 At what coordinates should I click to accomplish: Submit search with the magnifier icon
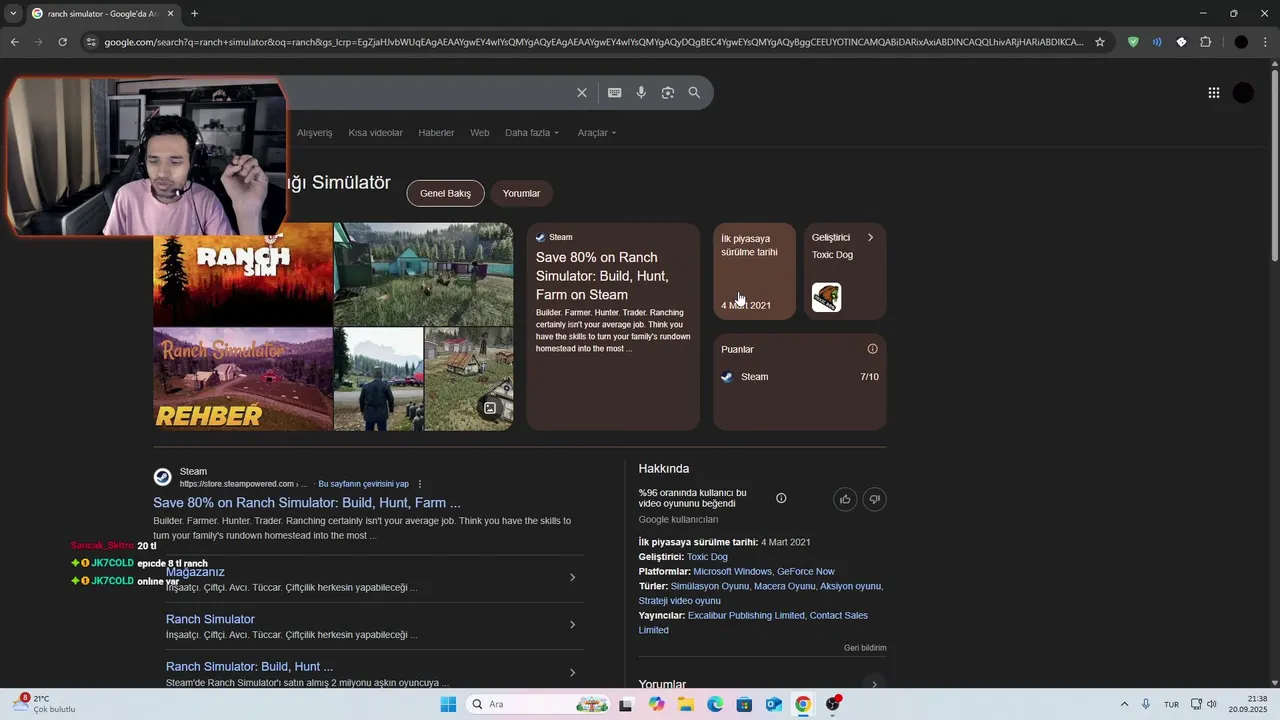(694, 92)
